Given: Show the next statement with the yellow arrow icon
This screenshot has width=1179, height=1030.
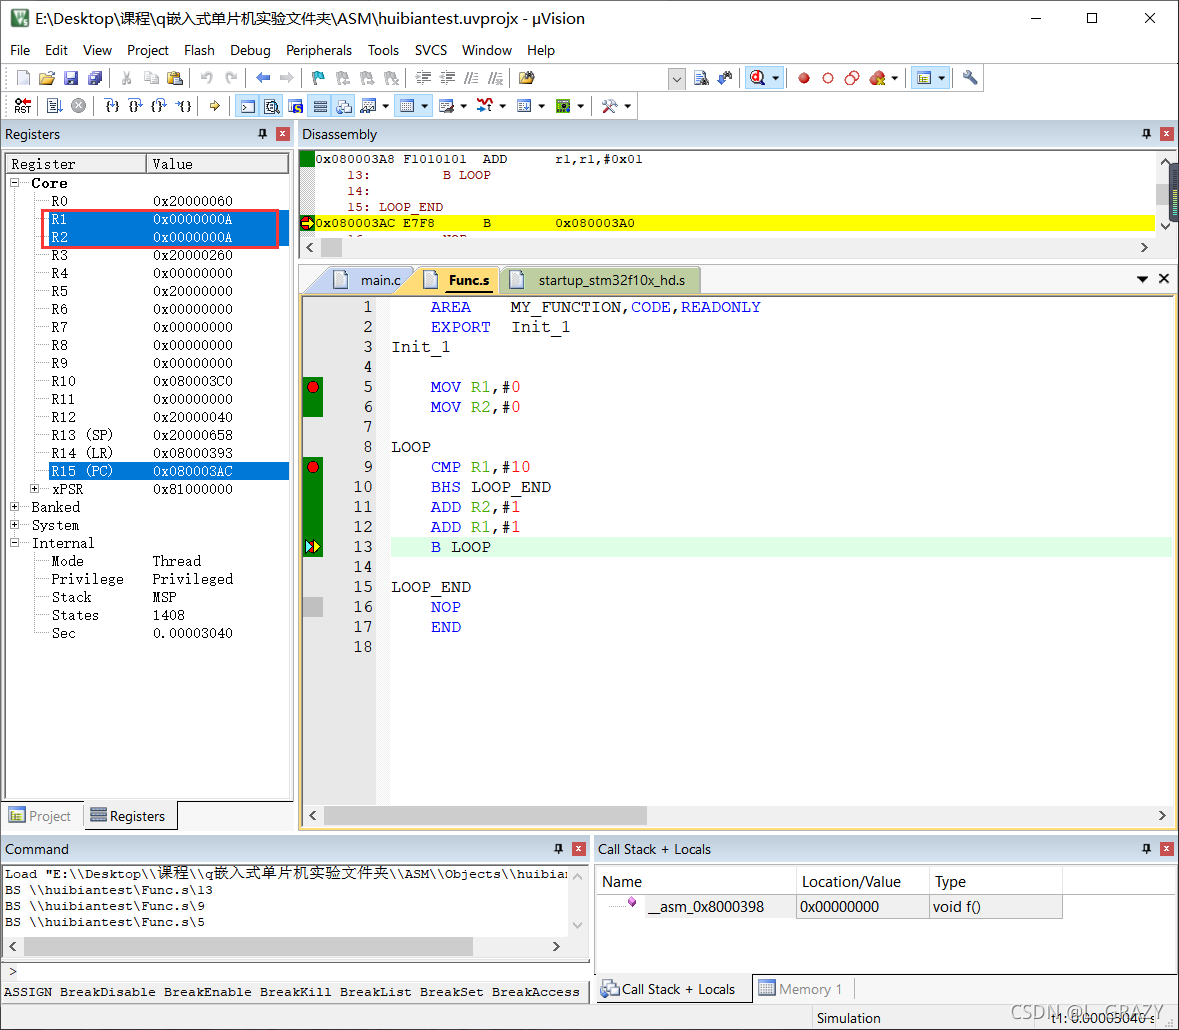Looking at the screenshot, I should tap(214, 106).
